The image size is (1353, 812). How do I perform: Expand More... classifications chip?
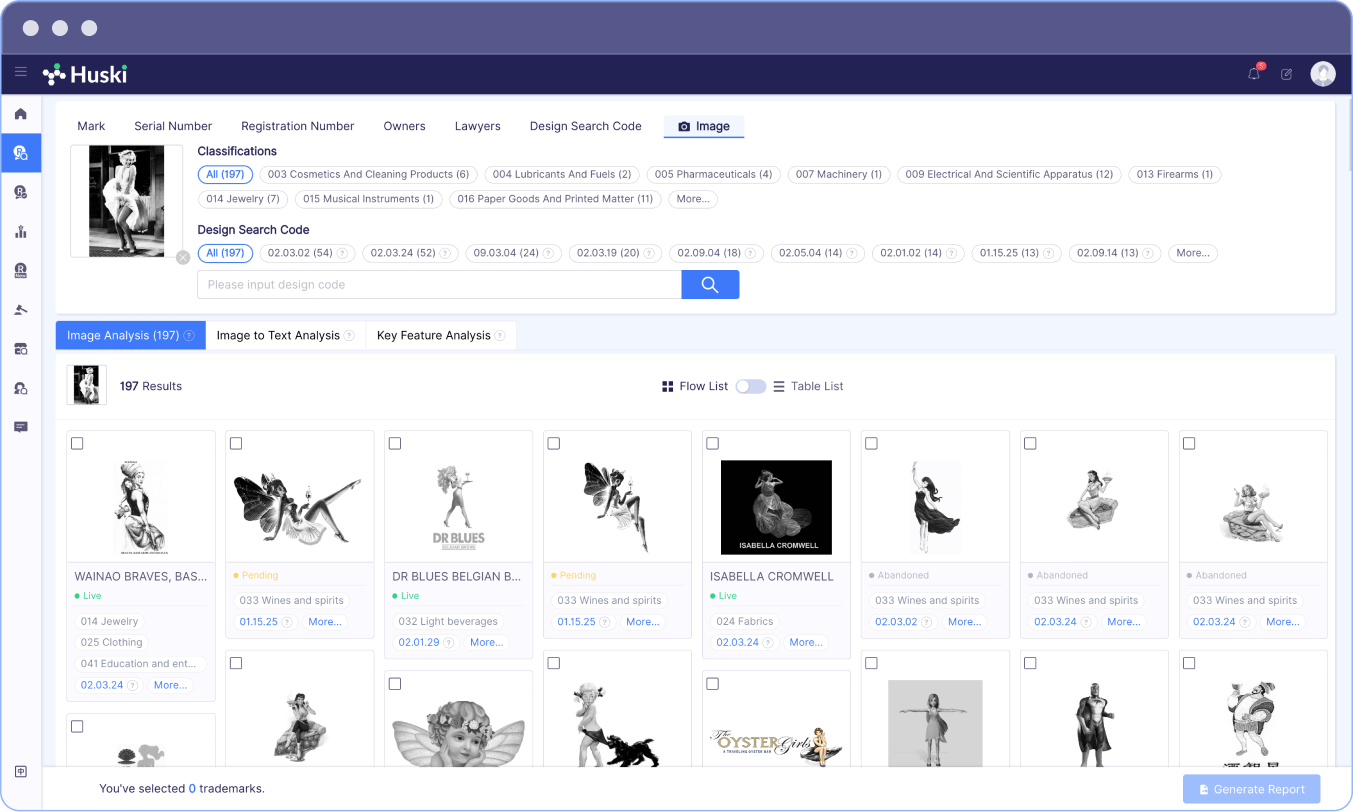[x=692, y=199]
